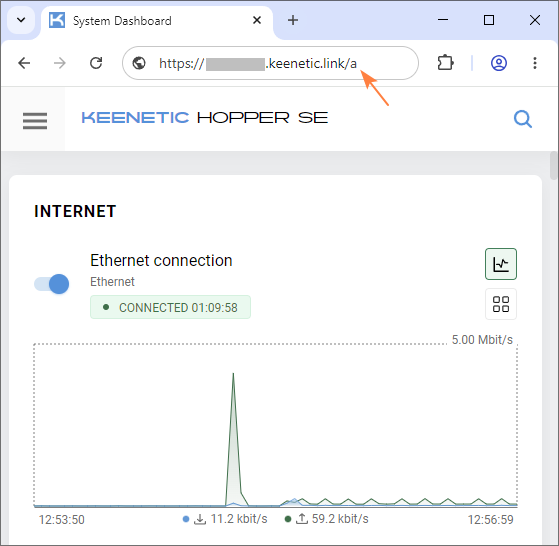Open the Chrome profile avatar
The height and width of the screenshot is (546, 559).
(x=499, y=63)
